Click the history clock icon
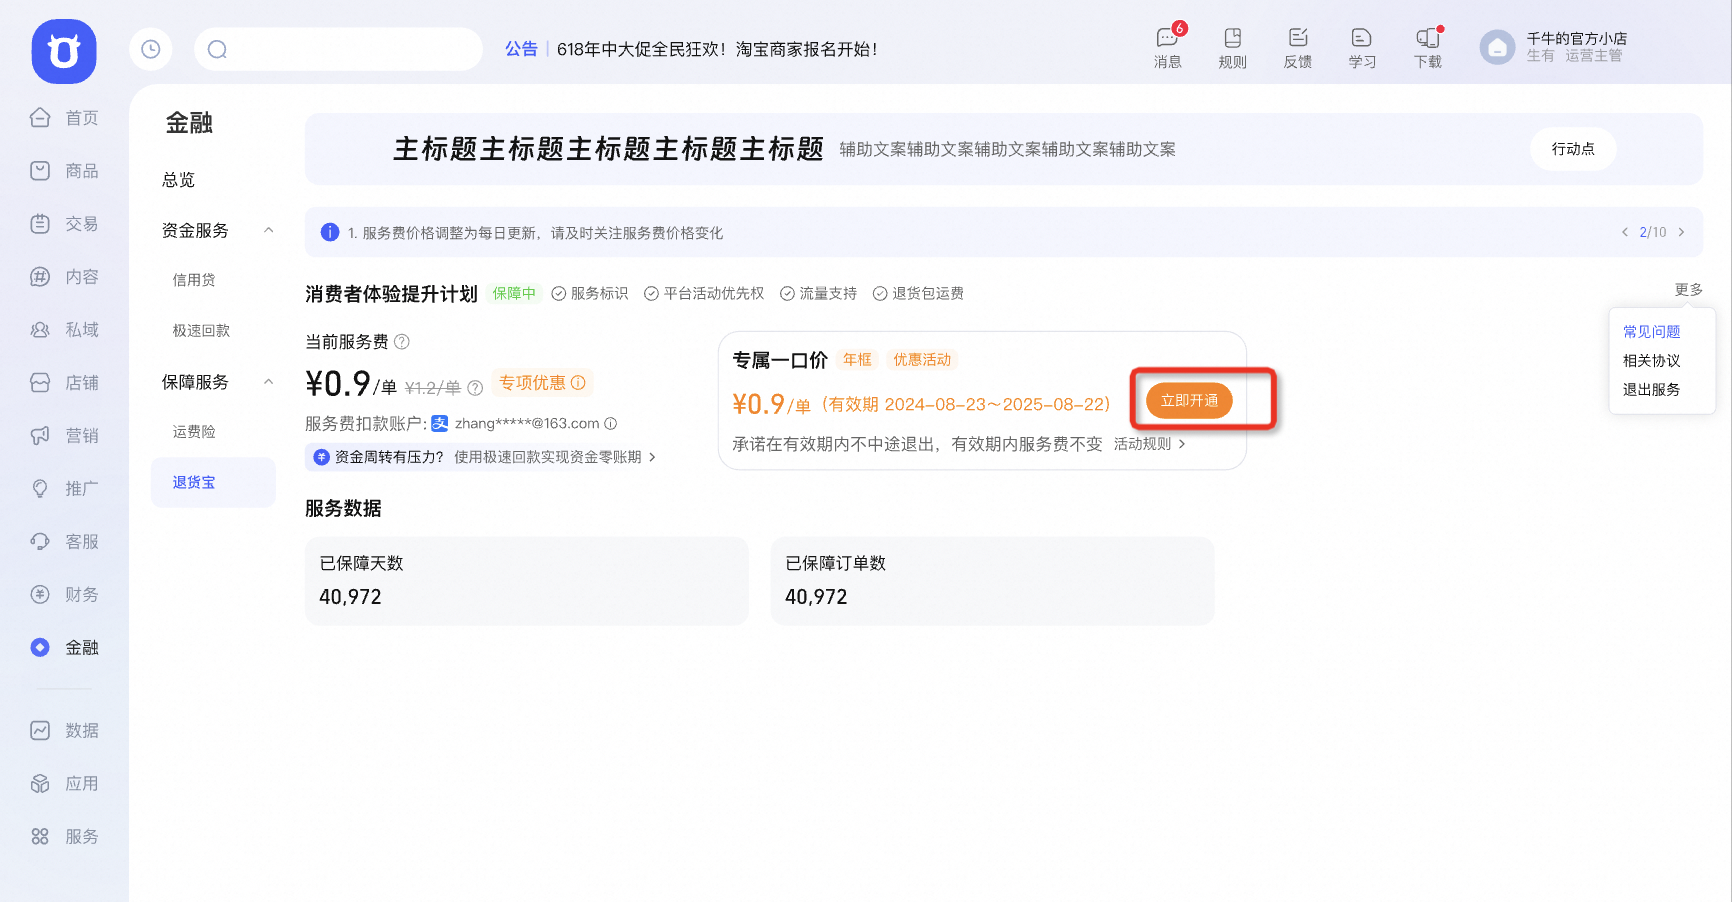This screenshot has width=1732, height=902. (x=151, y=49)
